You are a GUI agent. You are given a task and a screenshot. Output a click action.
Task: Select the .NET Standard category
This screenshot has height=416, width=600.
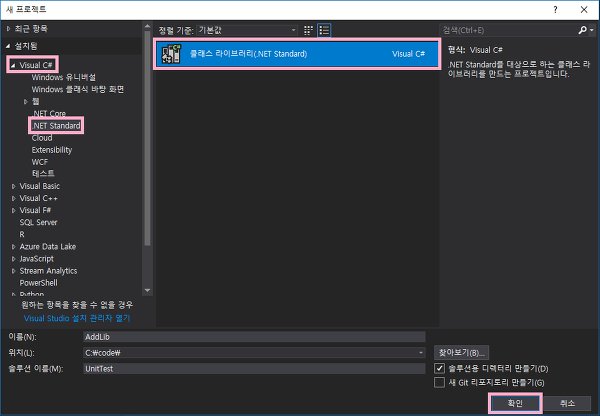[56, 126]
